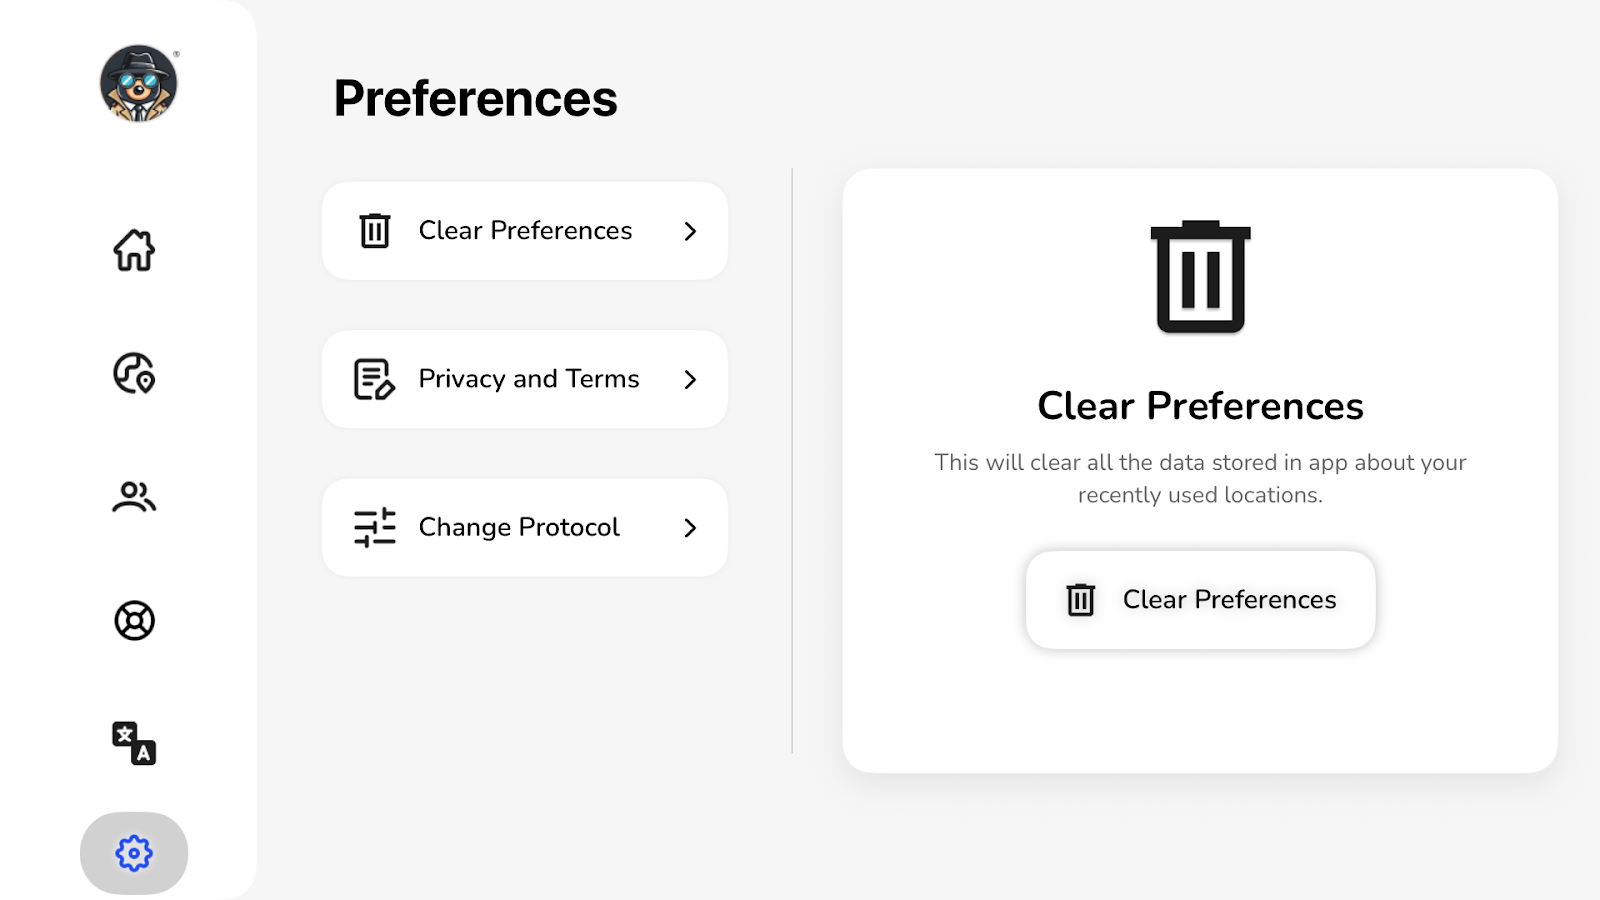
Task: Click the mascot logo avatar
Action: click(138, 83)
